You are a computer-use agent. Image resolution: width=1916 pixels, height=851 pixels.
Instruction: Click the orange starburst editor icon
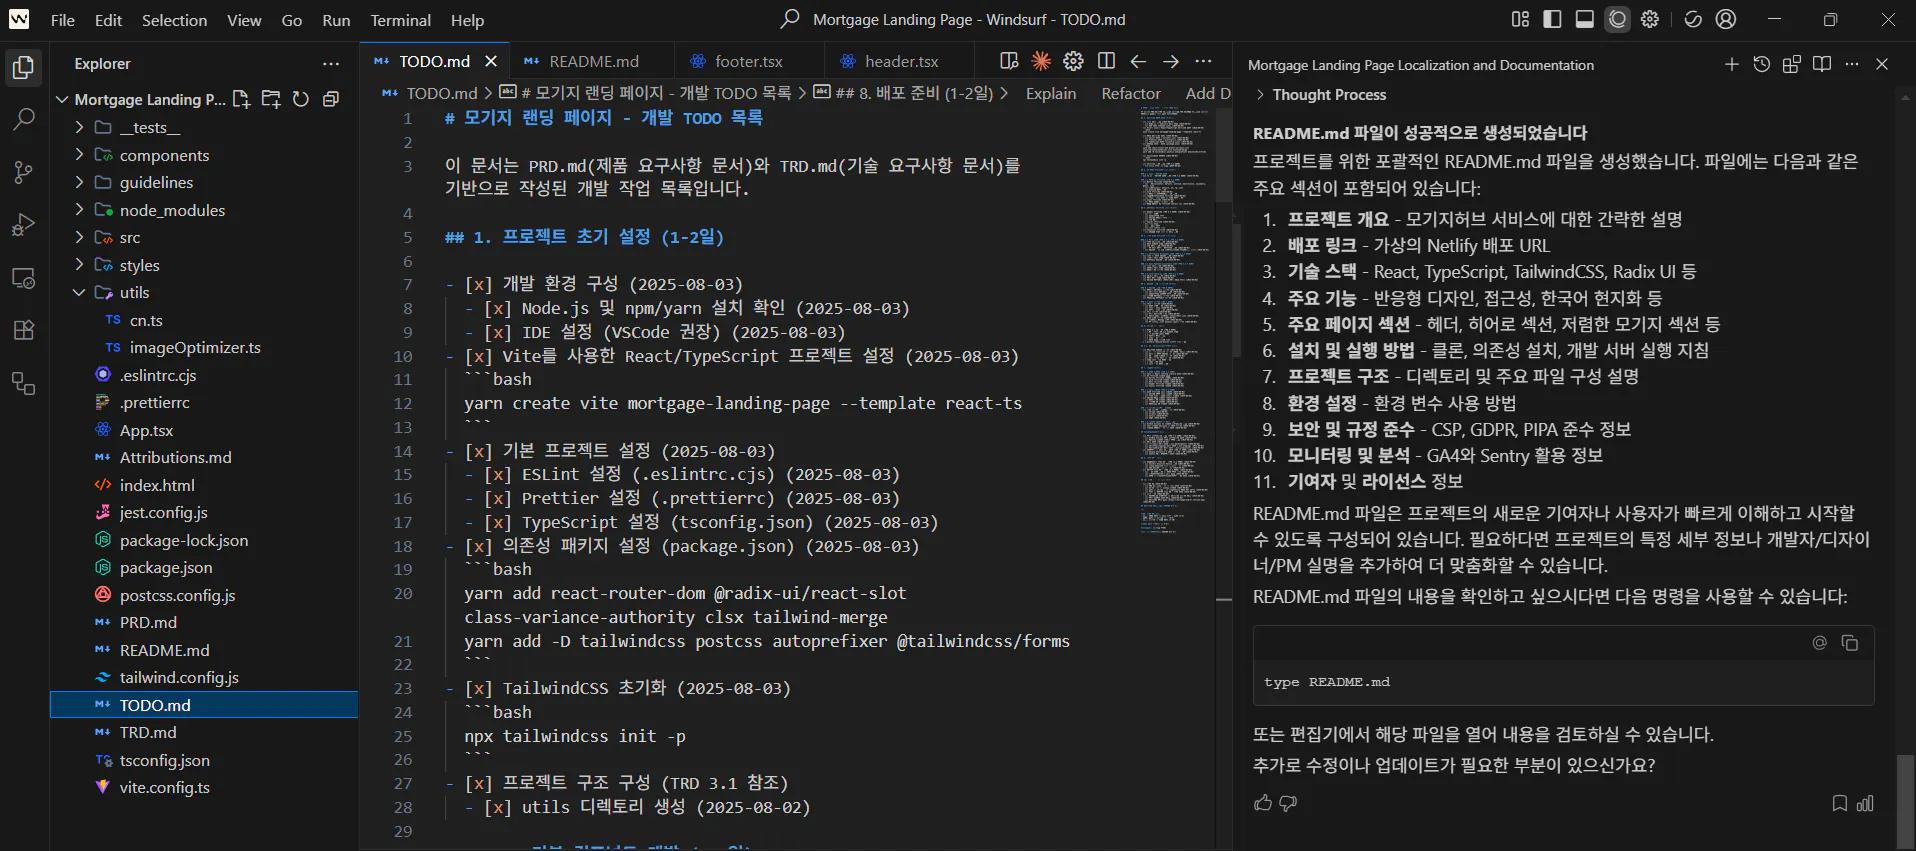tap(1041, 61)
